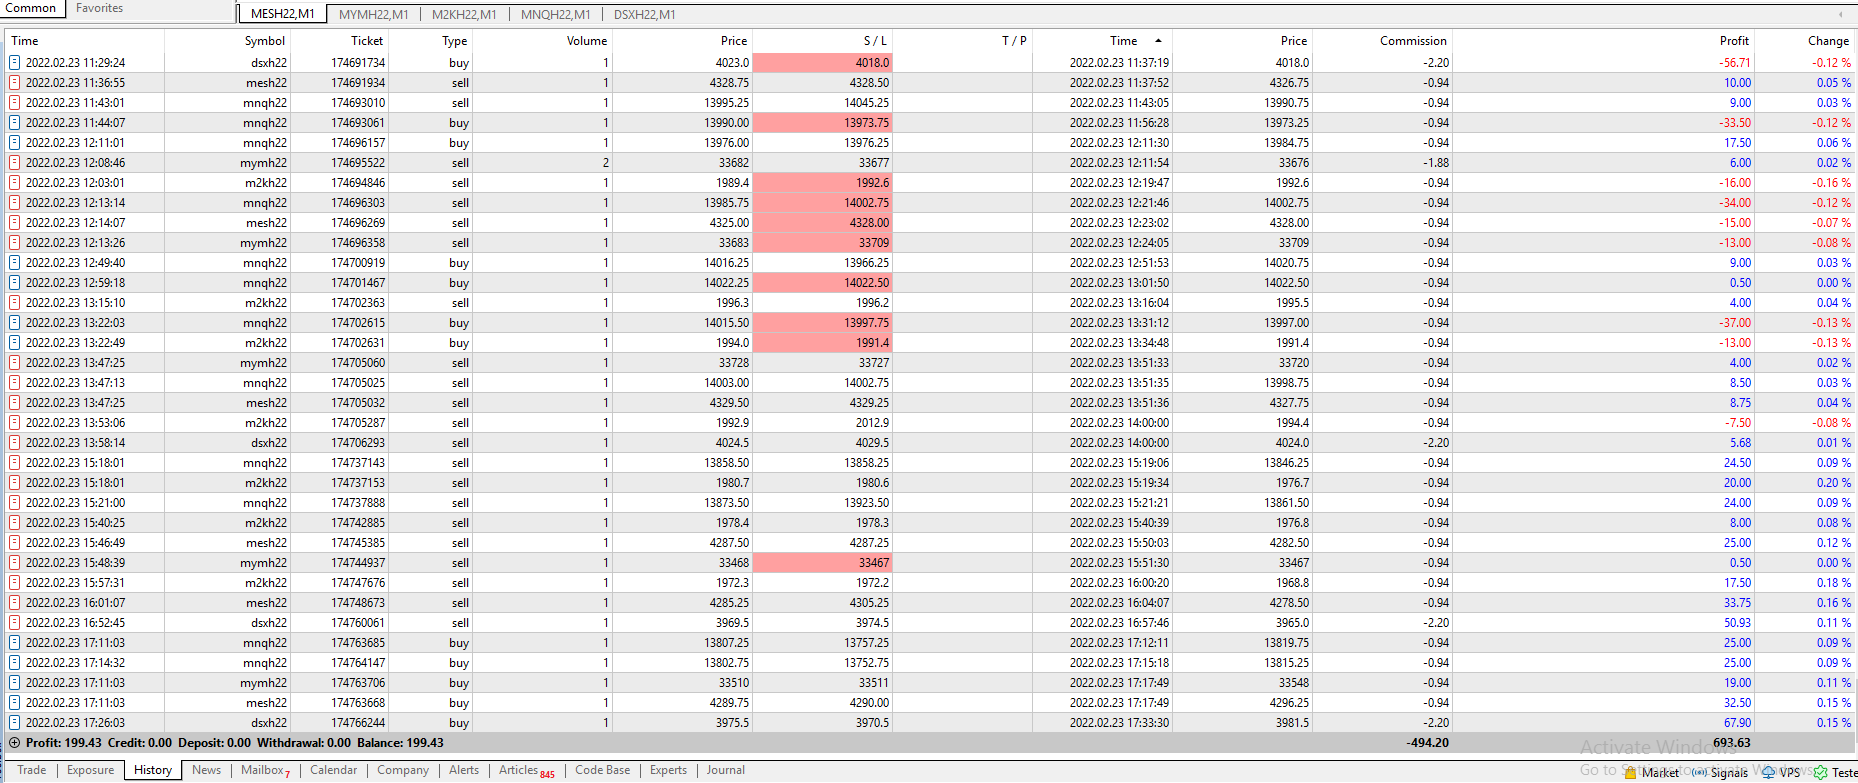1858x783 pixels.
Task: Open the Signals broadcast icon
Action: pos(1699,773)
